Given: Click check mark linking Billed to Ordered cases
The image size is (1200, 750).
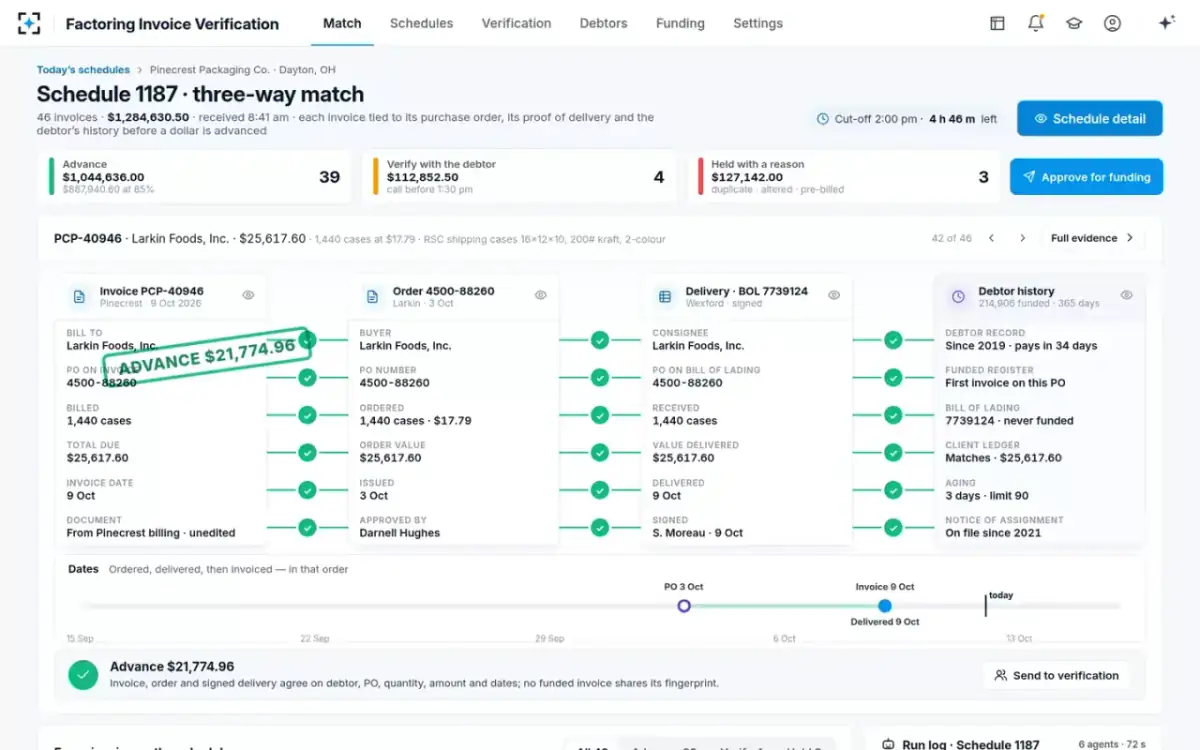Looking at the screenshot, I should (307, 415).
